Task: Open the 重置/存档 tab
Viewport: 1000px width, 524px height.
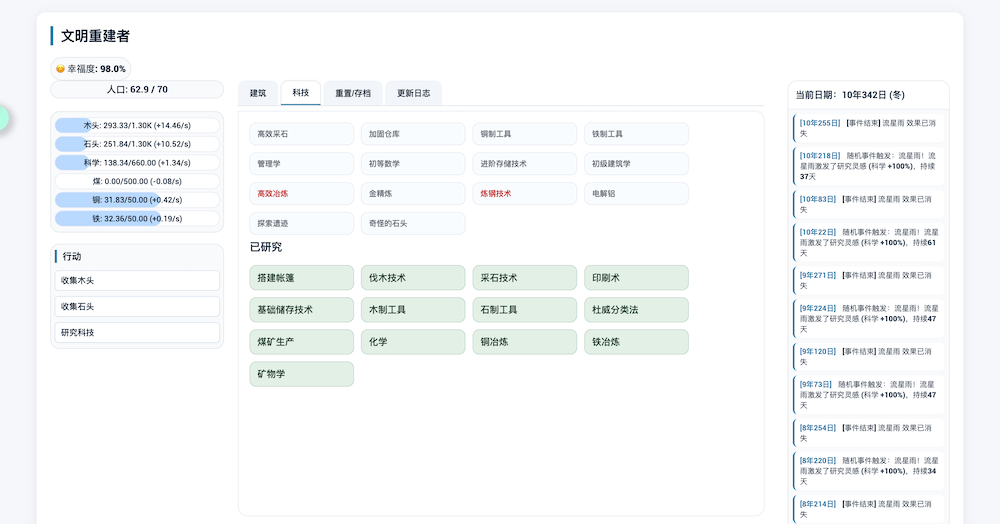Action: [352, 93]
